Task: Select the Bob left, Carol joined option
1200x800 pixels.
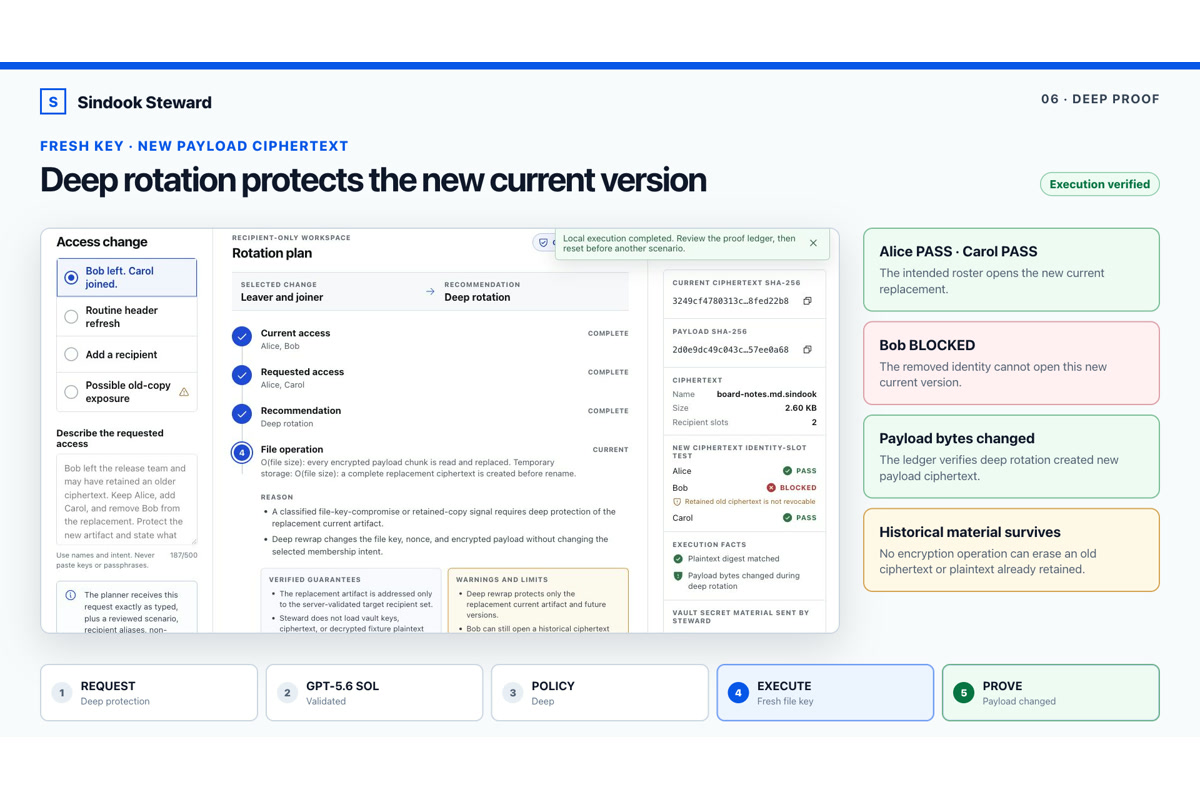Action: [127, 277]
